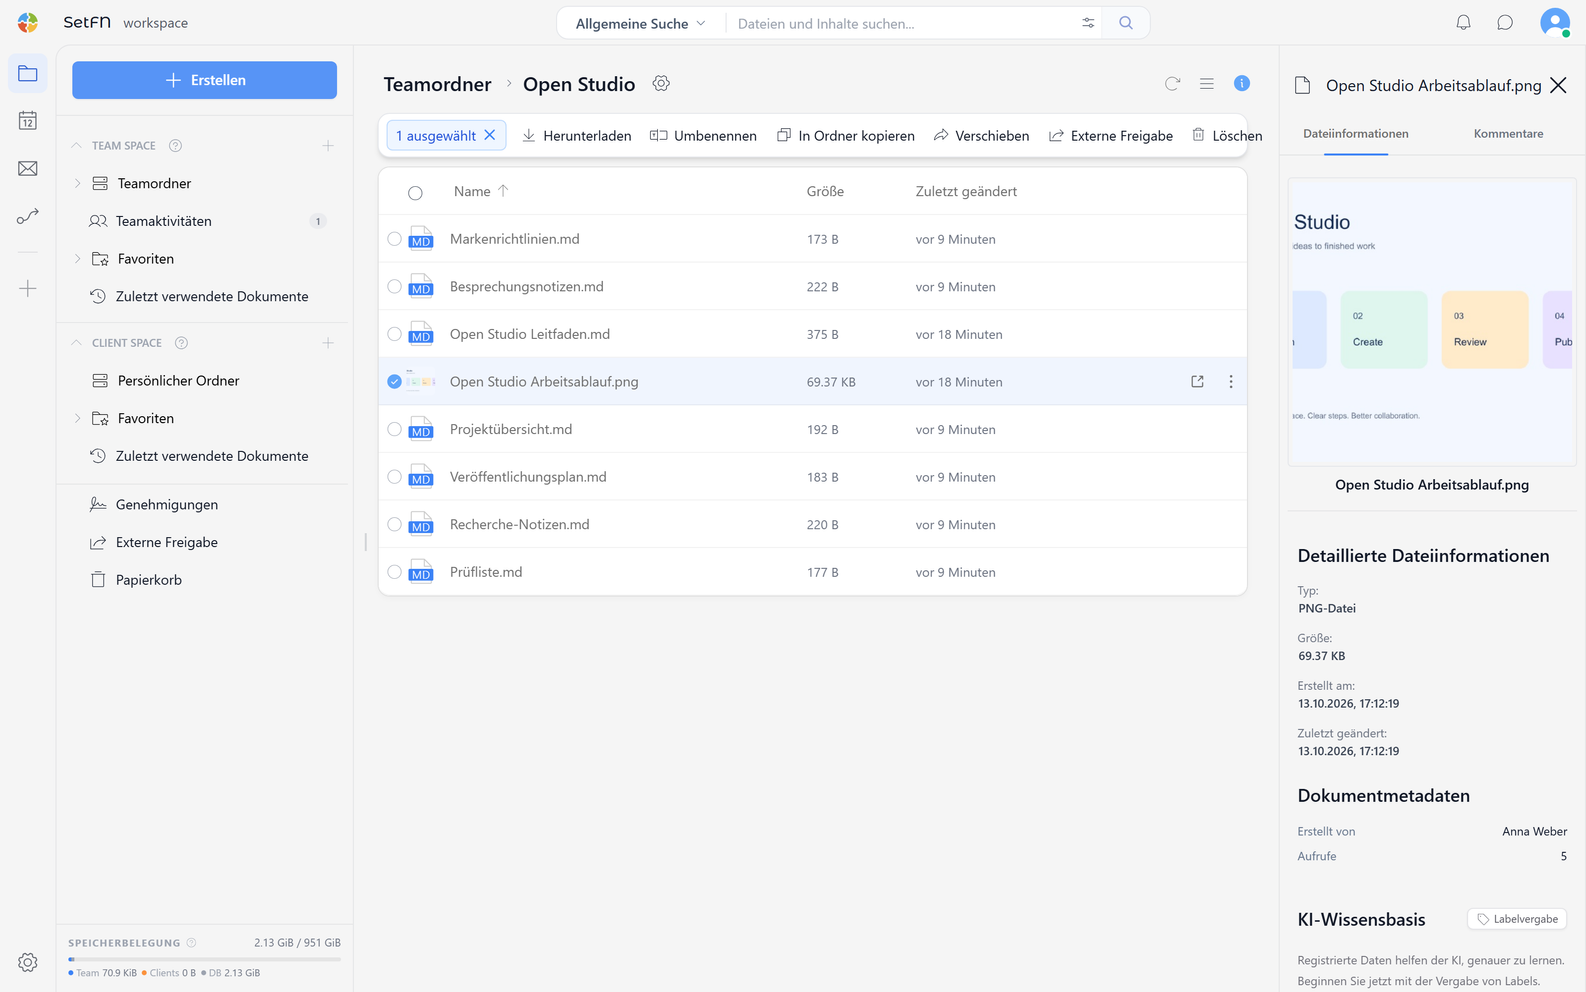Click Umbenennen in the action bar
The width and height of the screenshot is (1586, 992).
click(704, 136)
